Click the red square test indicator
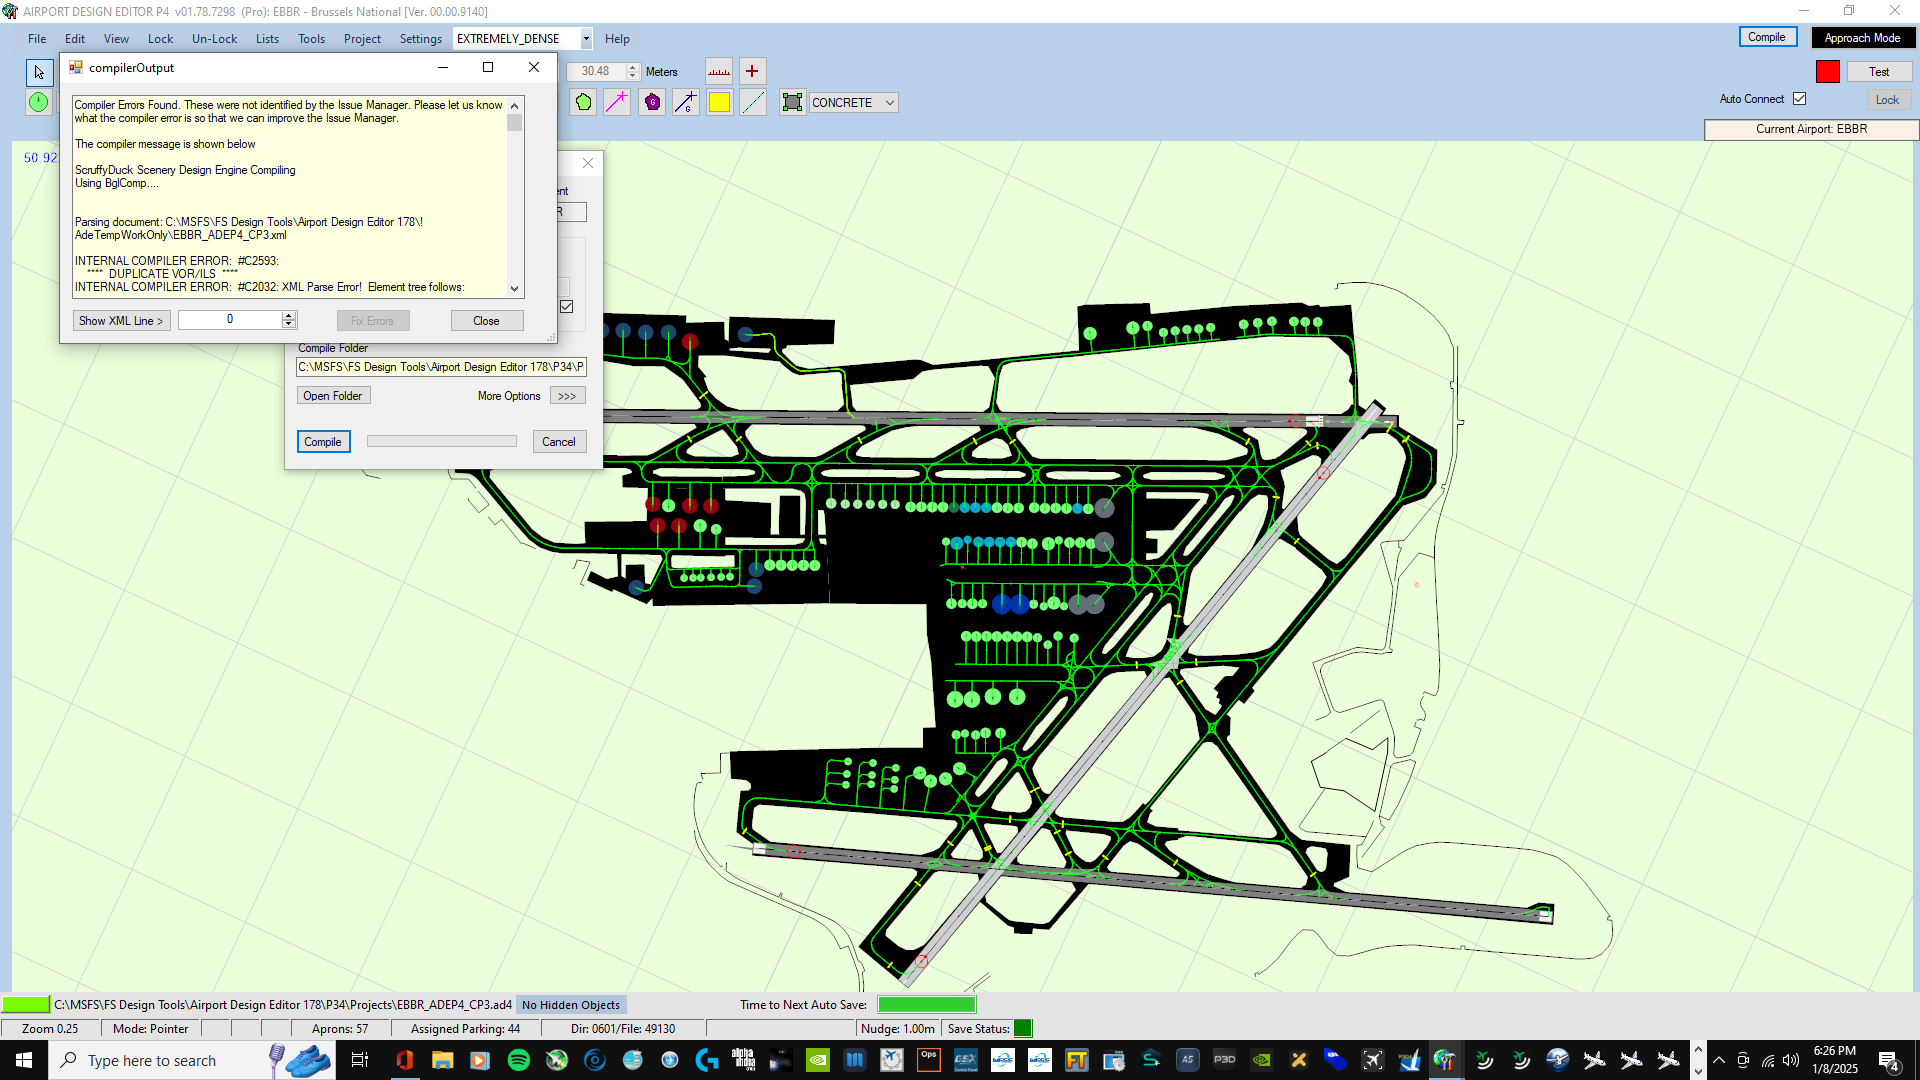 coord(1827,72)
